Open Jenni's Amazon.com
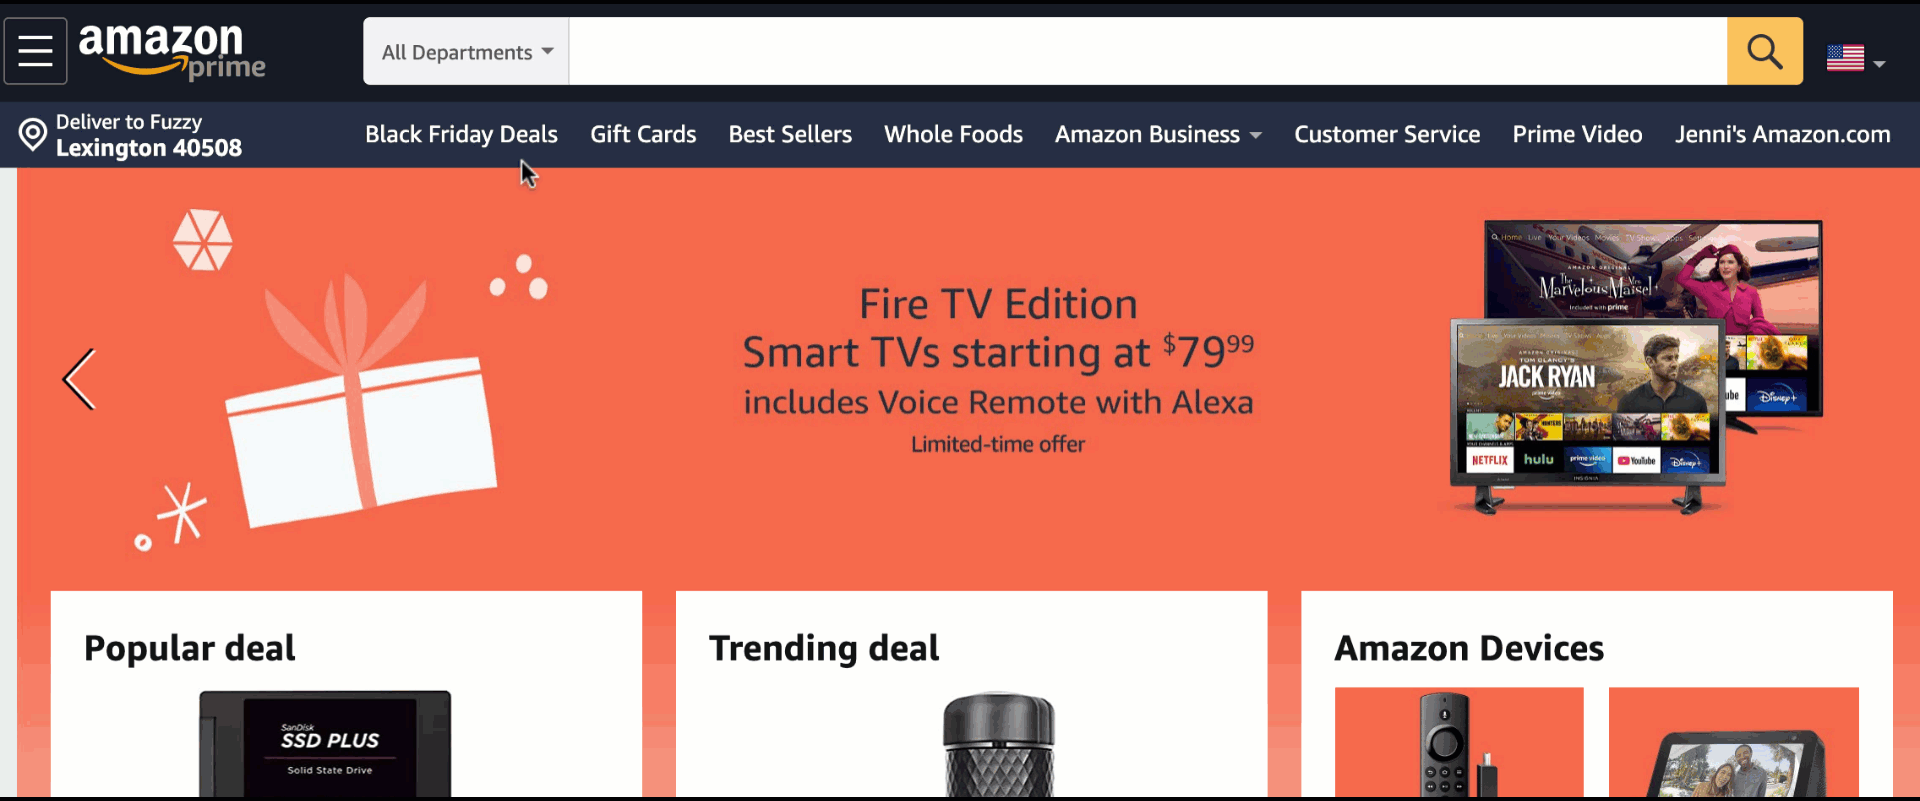 [1783, 134]
